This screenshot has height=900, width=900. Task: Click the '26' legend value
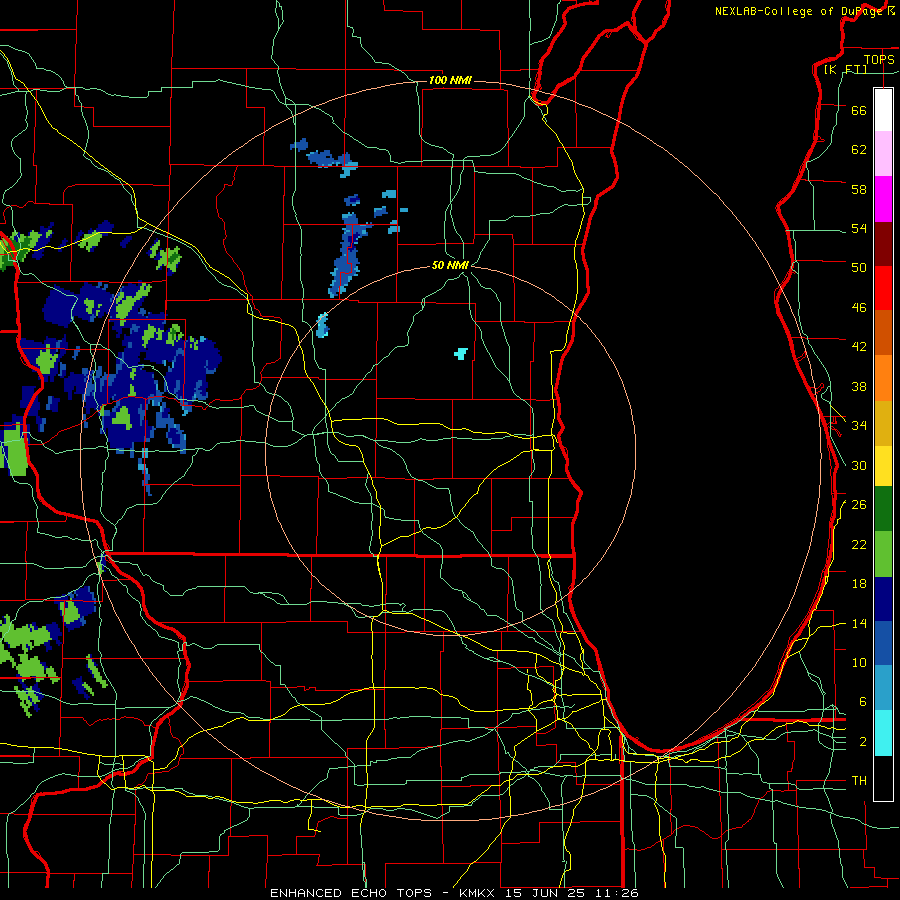859,505
